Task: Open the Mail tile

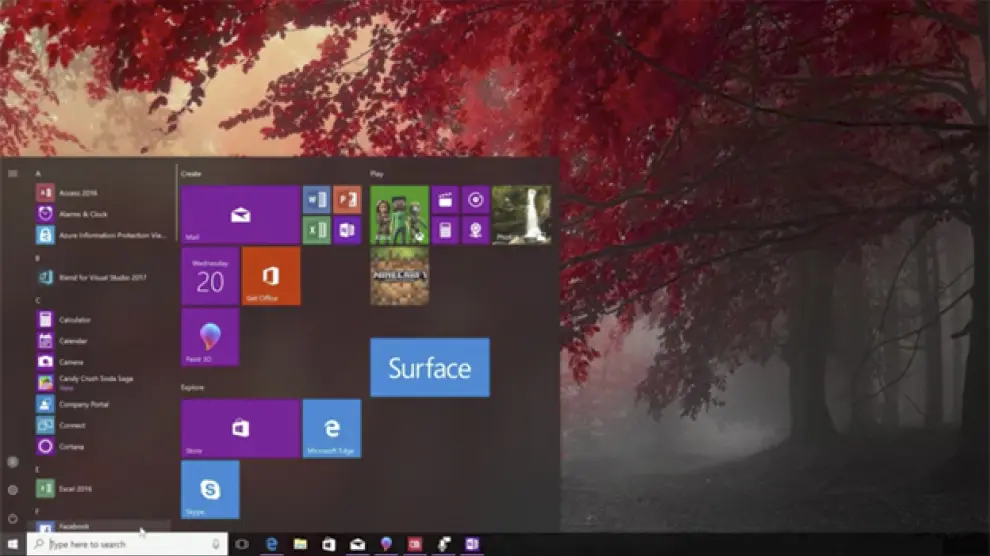Action: (x=240, y=214)
